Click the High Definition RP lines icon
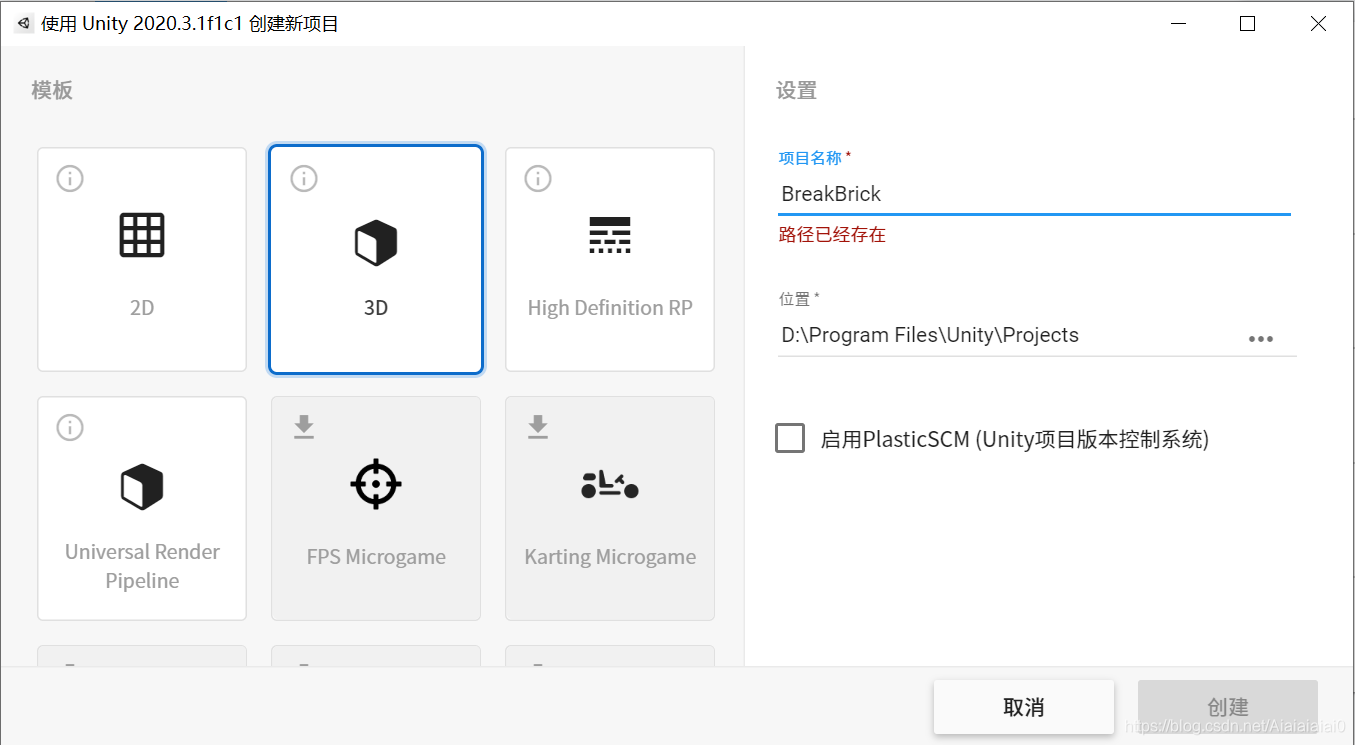Image resolution: width=1355 pixels, height=745 pixels. pos(610,235)
